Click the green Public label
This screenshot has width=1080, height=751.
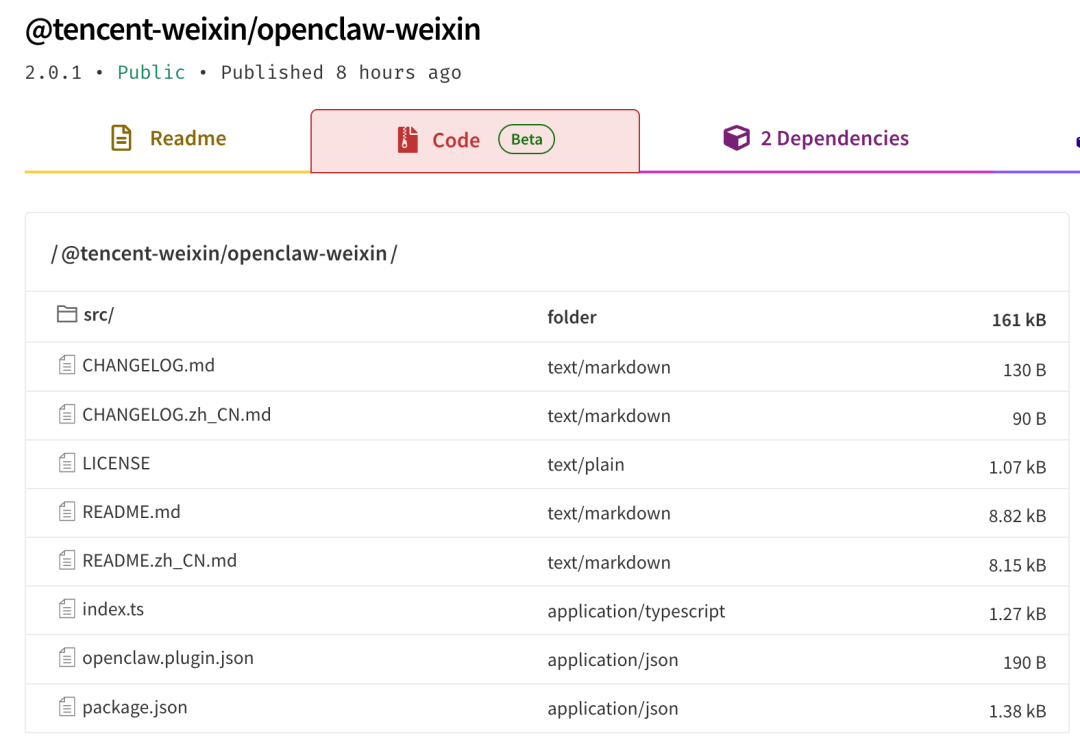tap(151, 72)
